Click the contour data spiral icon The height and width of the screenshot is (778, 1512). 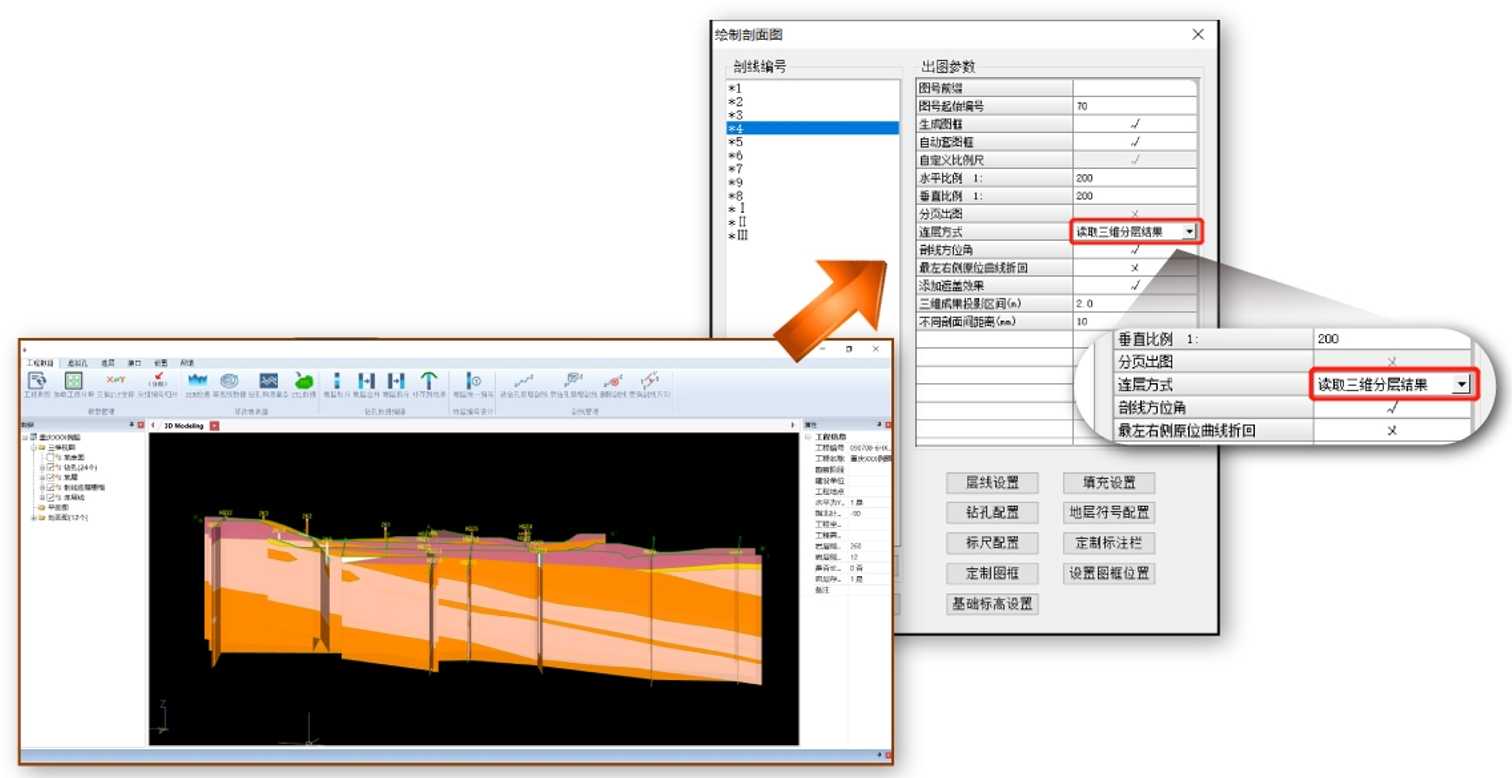point(230,381)
